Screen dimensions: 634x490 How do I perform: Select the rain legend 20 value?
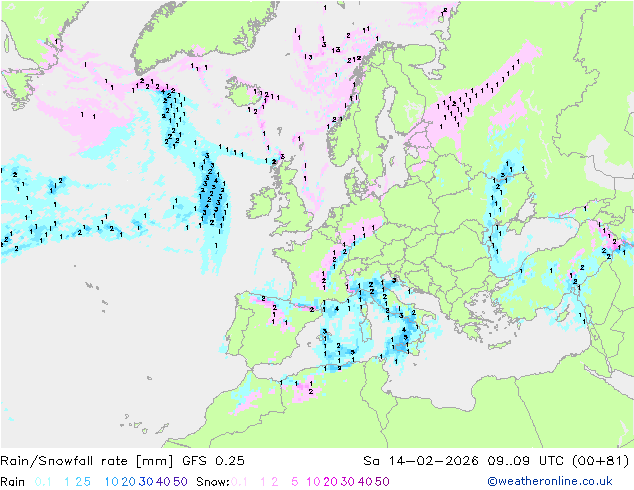click(129, 482)
